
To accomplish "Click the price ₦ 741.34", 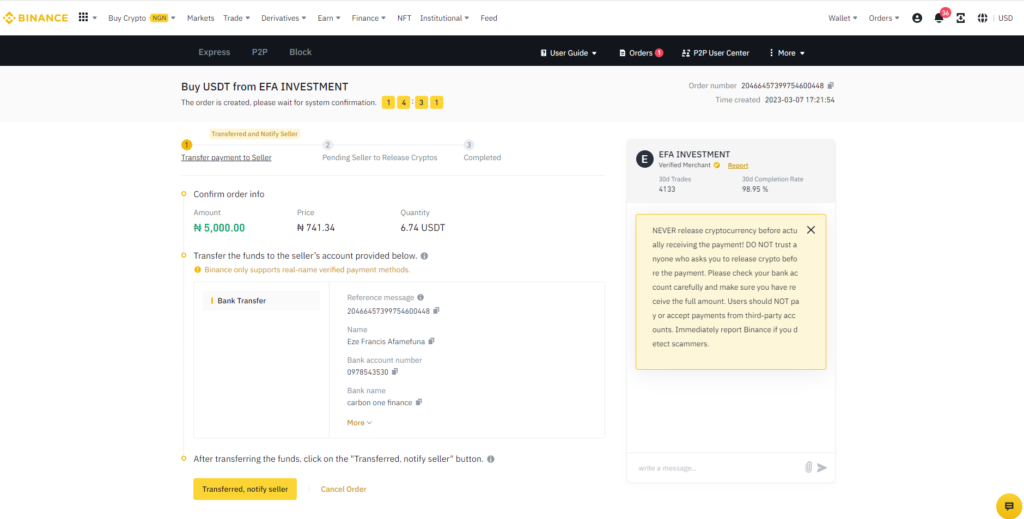I will tap(316, 228).
